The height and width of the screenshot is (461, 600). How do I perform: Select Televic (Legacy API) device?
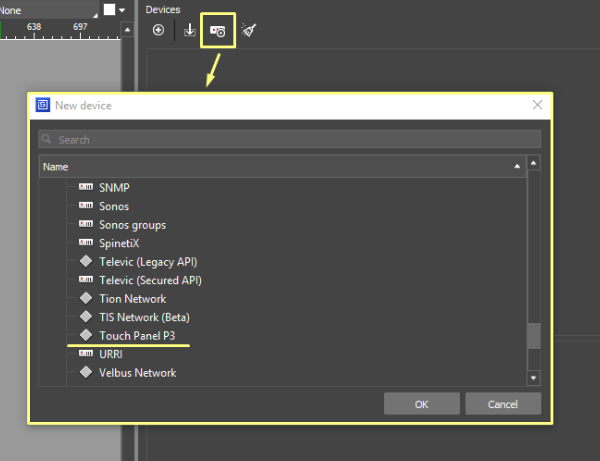148,262
